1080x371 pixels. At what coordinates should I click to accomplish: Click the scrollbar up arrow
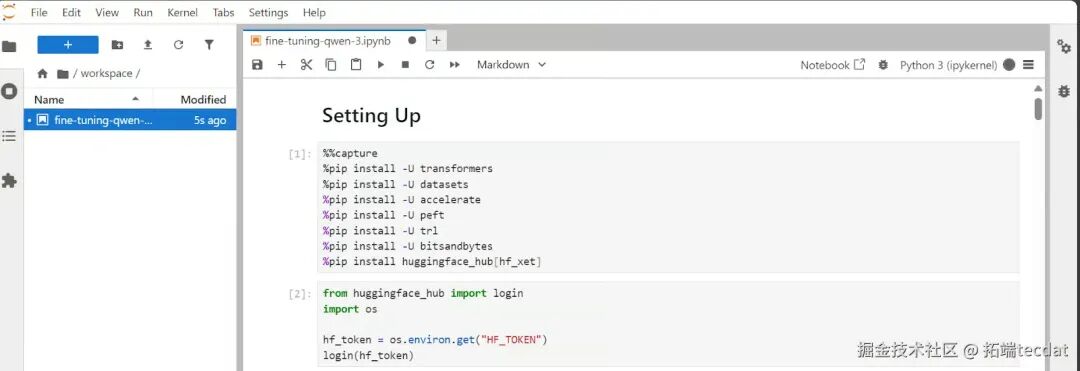(x=1038, y=88)
